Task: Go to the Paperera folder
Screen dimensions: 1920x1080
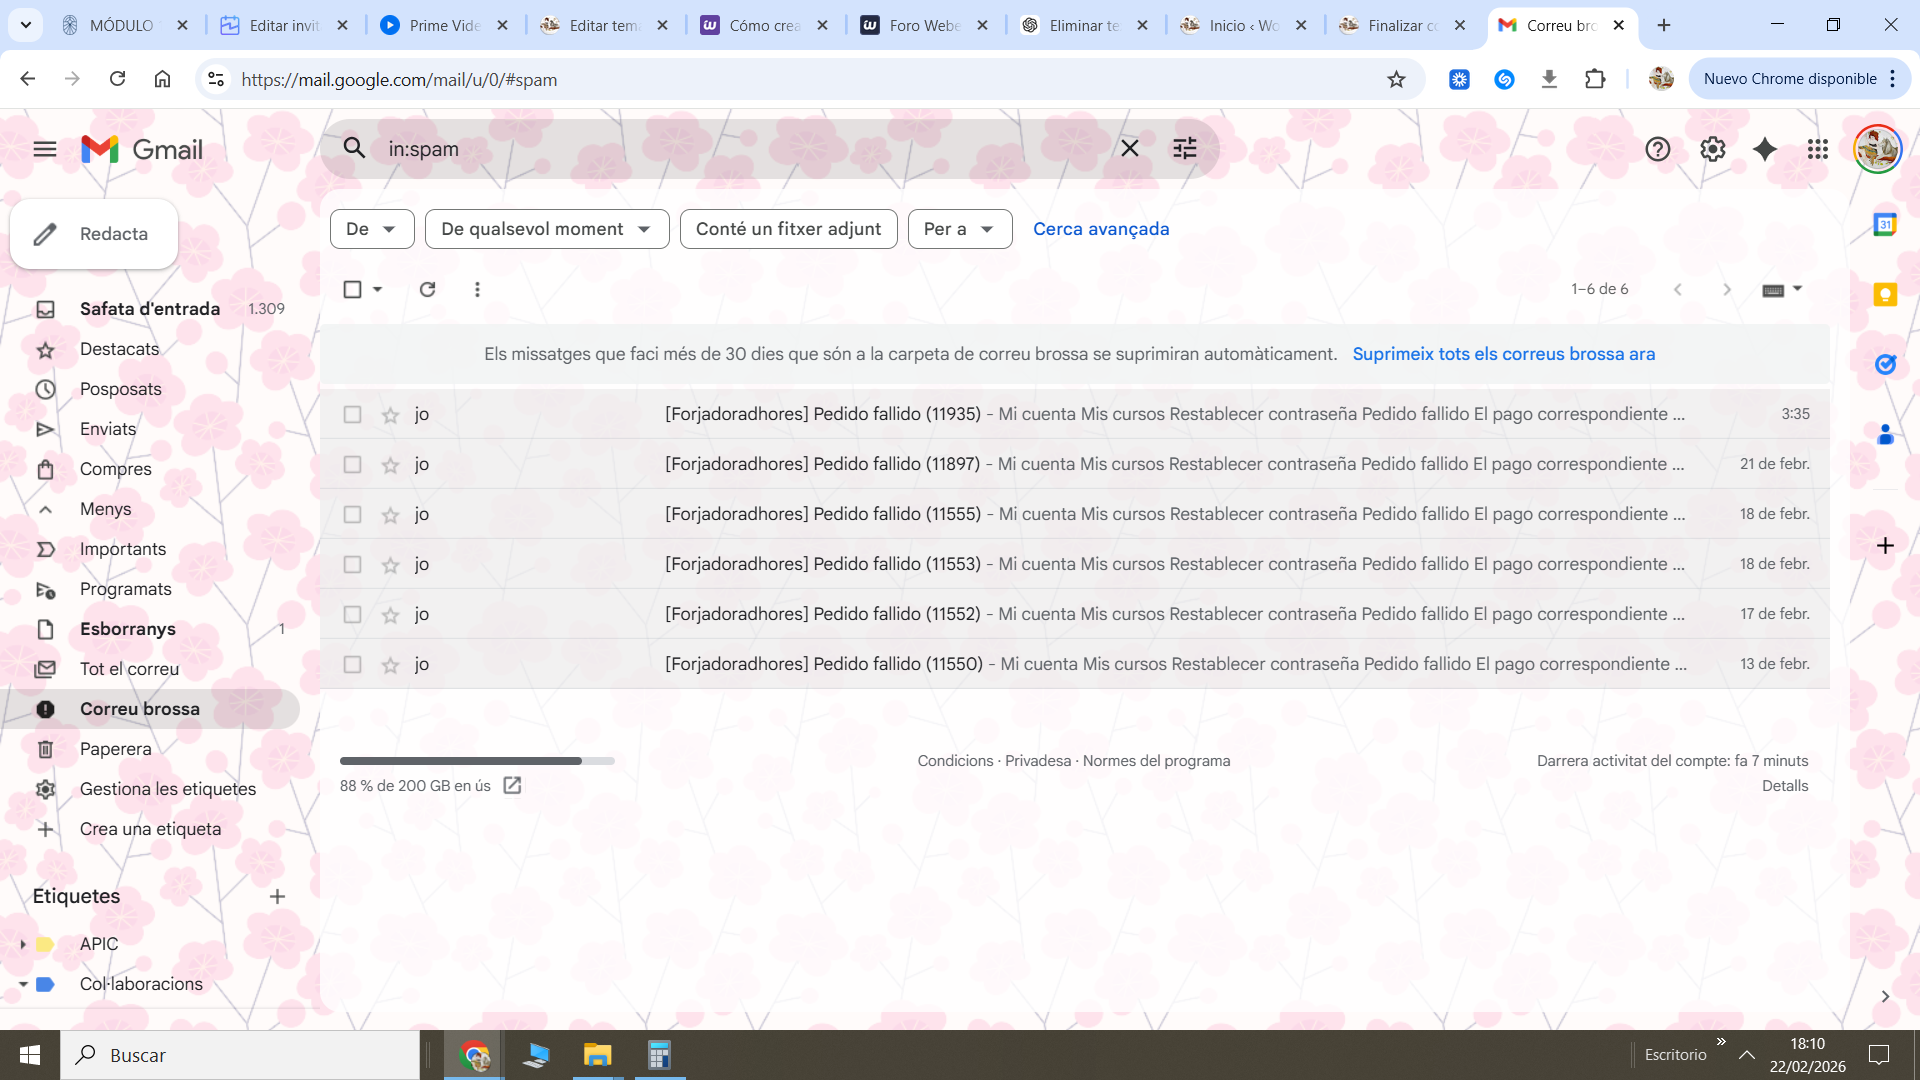Action: click(116, 749)
